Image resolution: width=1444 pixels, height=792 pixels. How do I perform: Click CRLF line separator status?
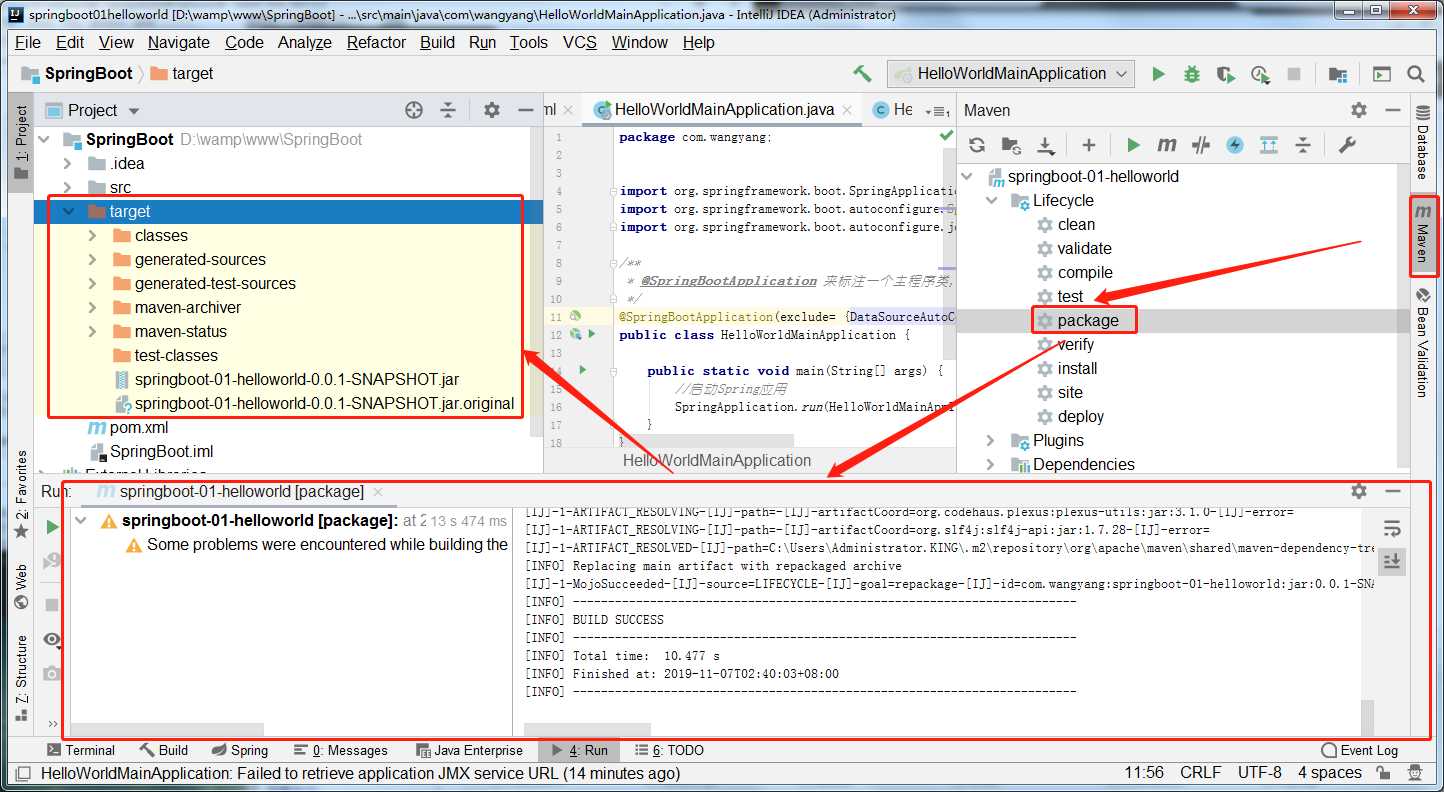(1200, 773)
